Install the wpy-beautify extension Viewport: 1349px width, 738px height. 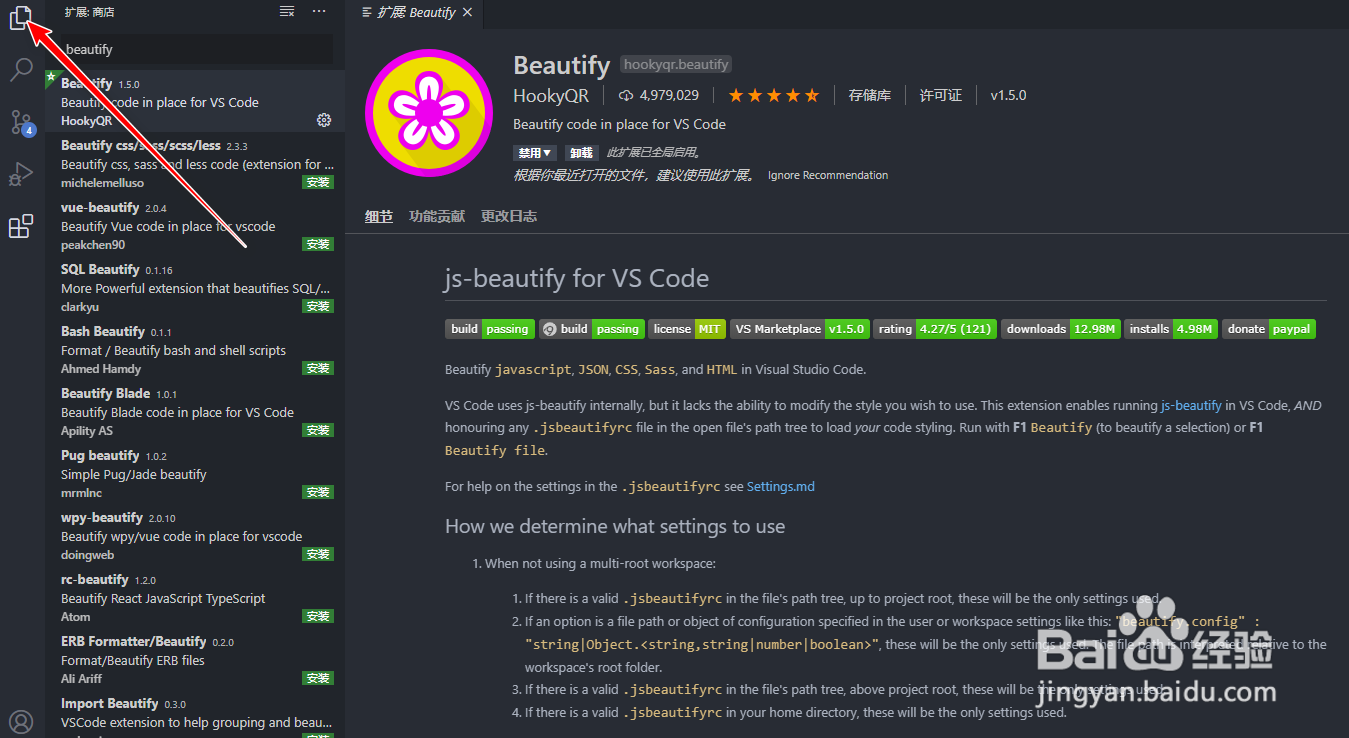318,555
